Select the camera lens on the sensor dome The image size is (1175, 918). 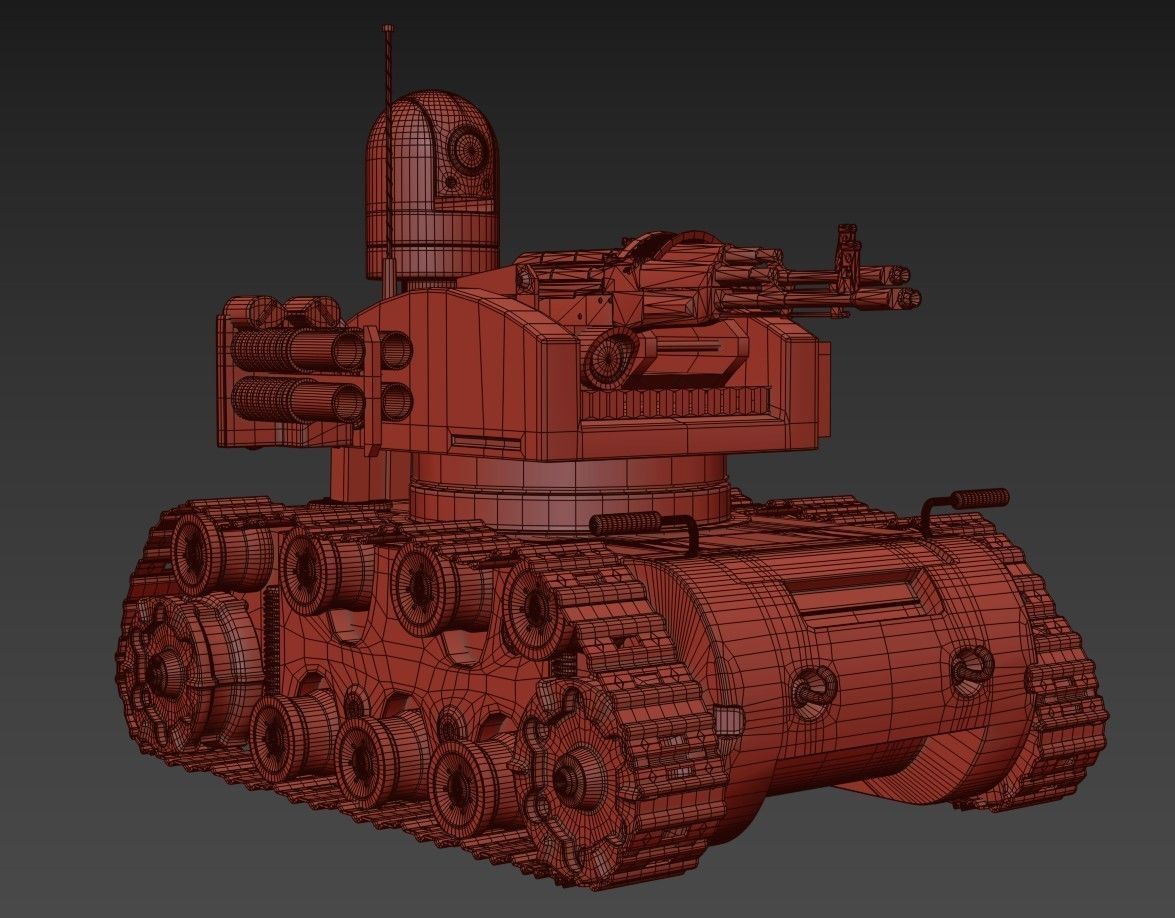[x=466, y=152]
